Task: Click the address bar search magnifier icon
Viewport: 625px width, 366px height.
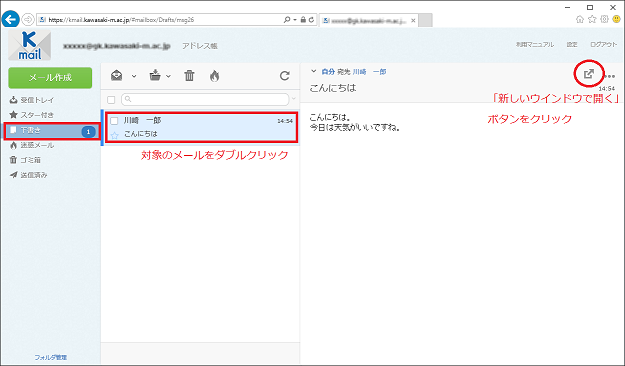Action: [x=287, y=20]
